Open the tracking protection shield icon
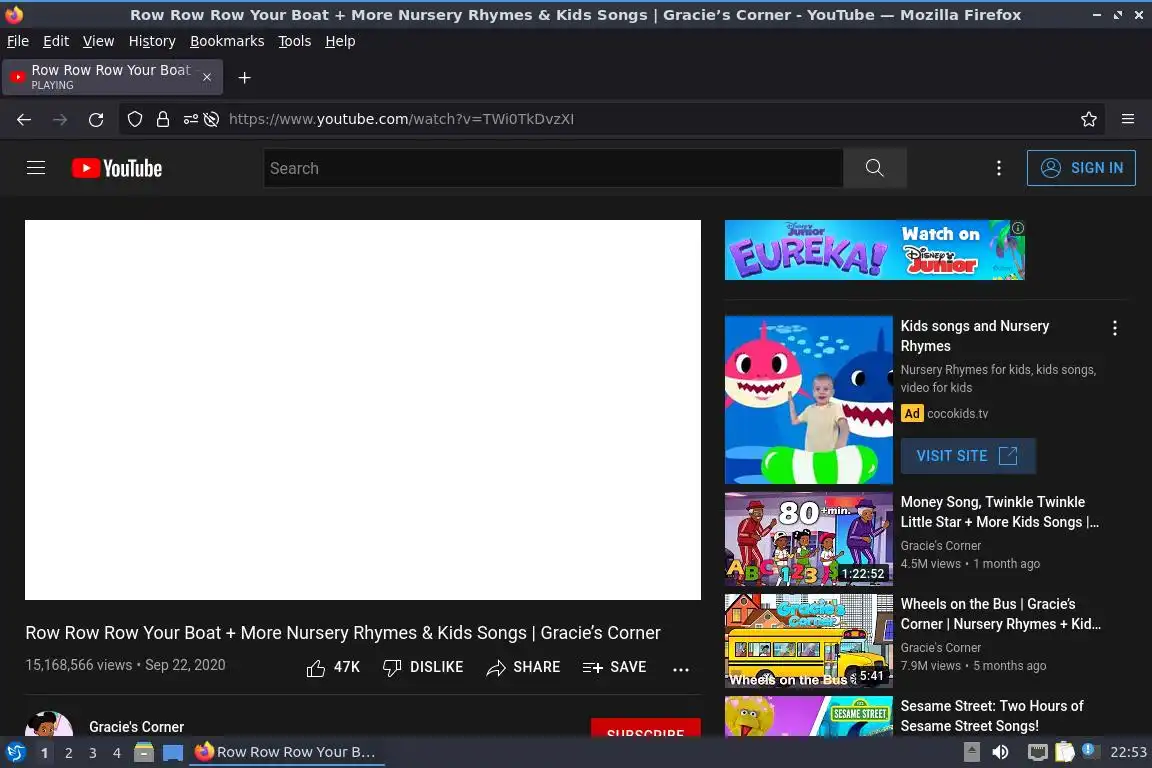 pyautogui.click(x=134, y=119)
